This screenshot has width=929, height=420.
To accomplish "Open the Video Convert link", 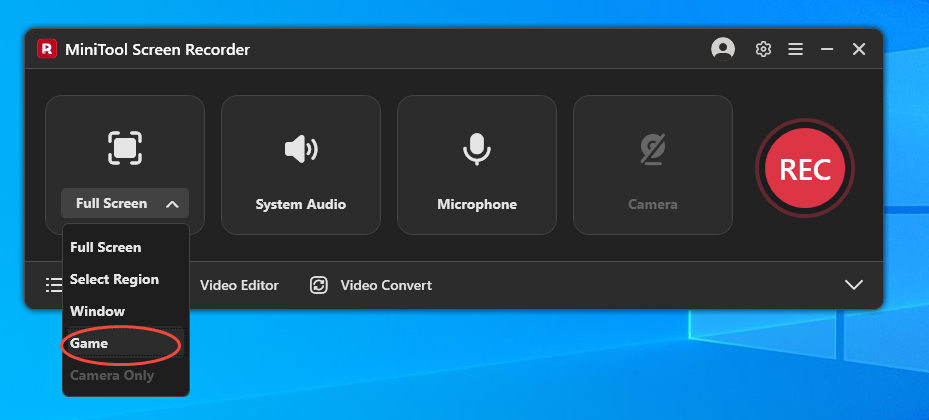I will (x=386, y=286).
